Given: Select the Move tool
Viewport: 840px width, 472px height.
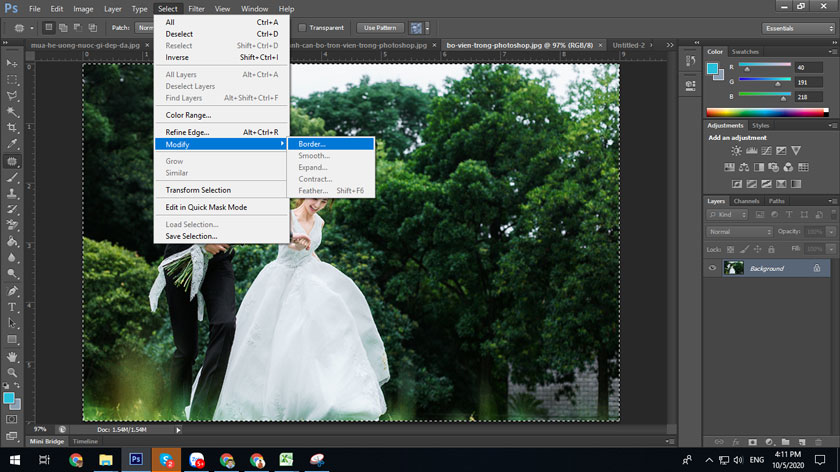Looking at the screenshot, I should (x=12, y=63).
